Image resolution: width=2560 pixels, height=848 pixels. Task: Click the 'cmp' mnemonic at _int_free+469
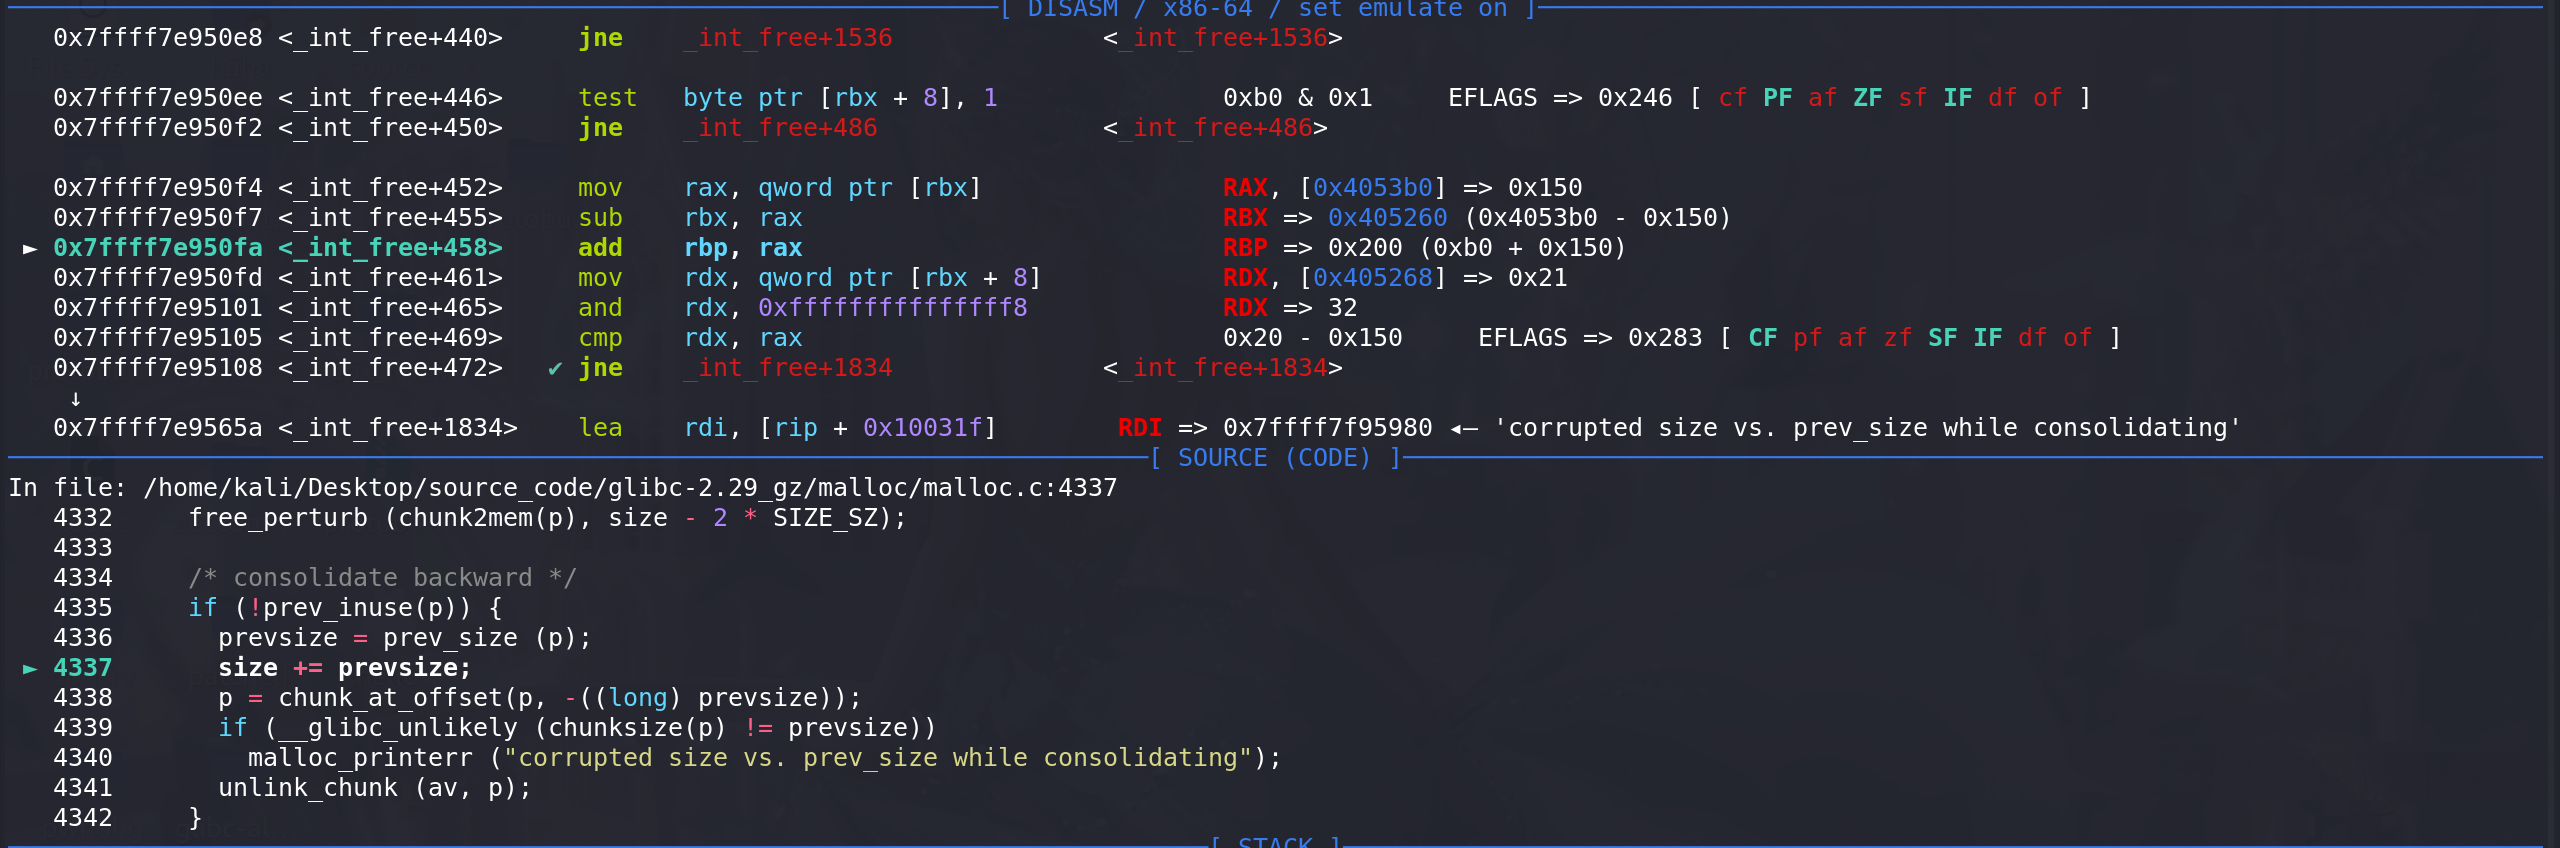600,338
